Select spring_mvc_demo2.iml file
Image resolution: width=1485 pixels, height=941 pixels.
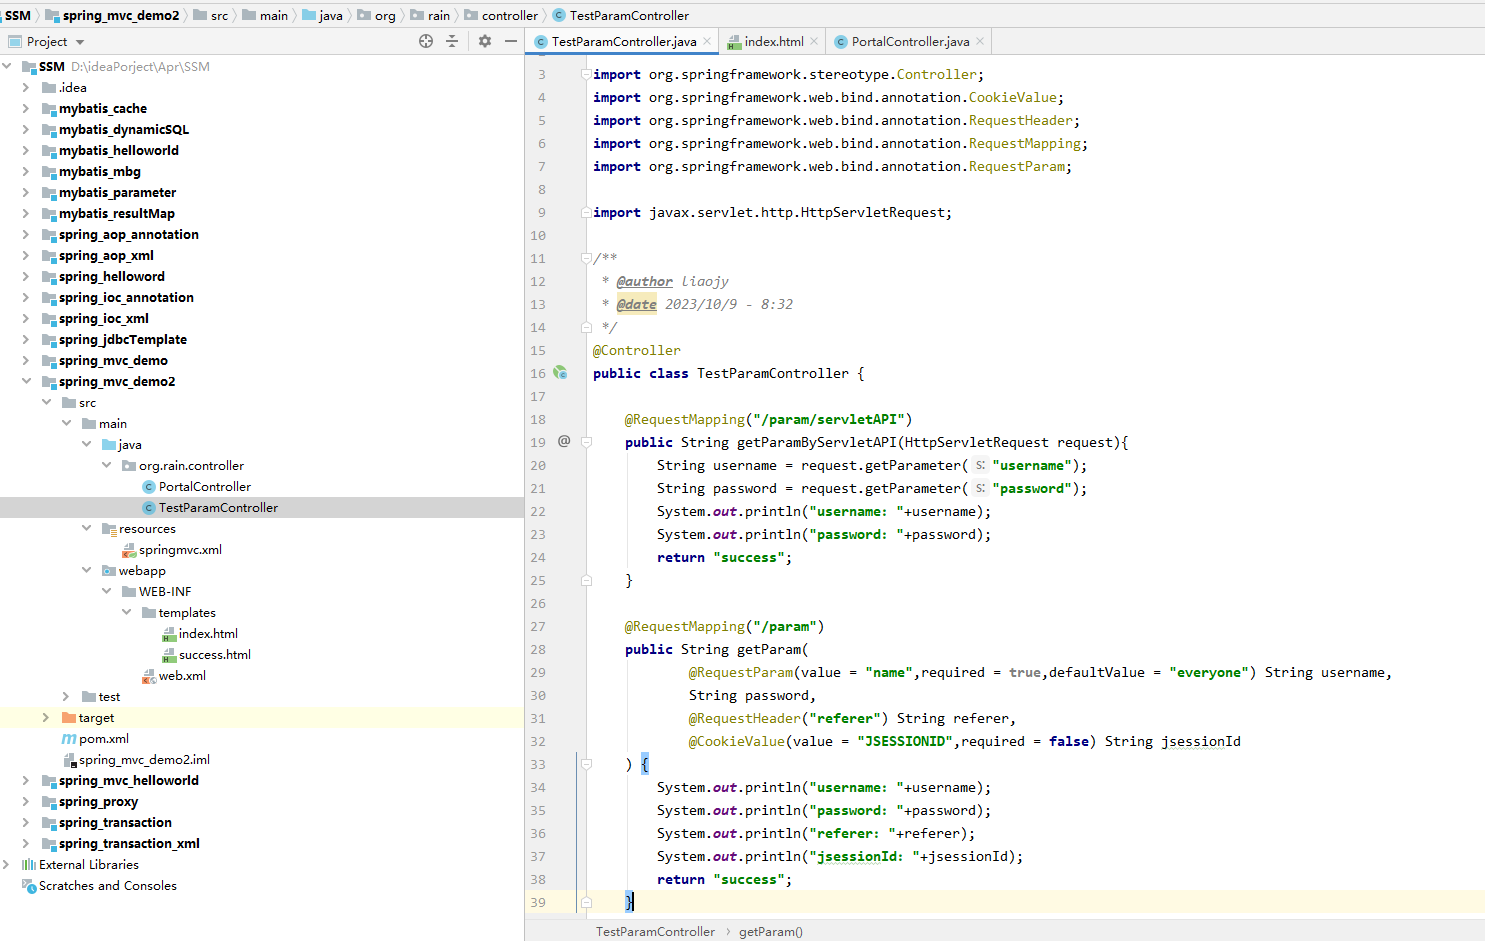point(144,760)
